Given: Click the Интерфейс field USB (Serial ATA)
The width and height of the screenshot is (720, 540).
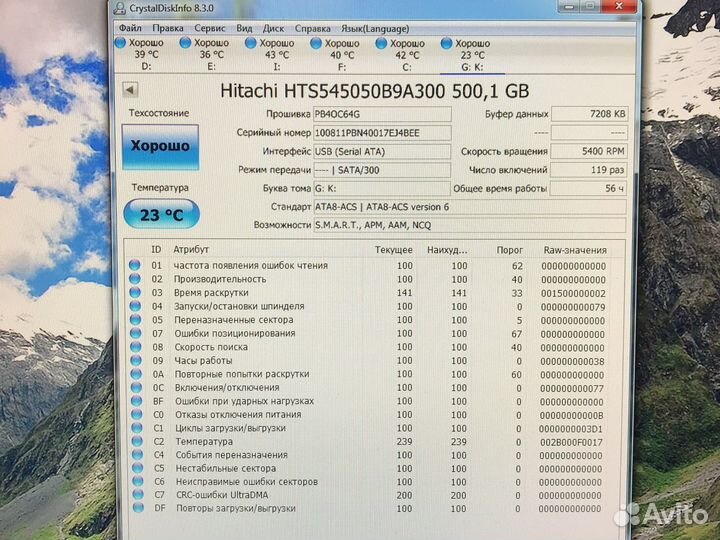Looking at the screenshot, I should (382, 152).
